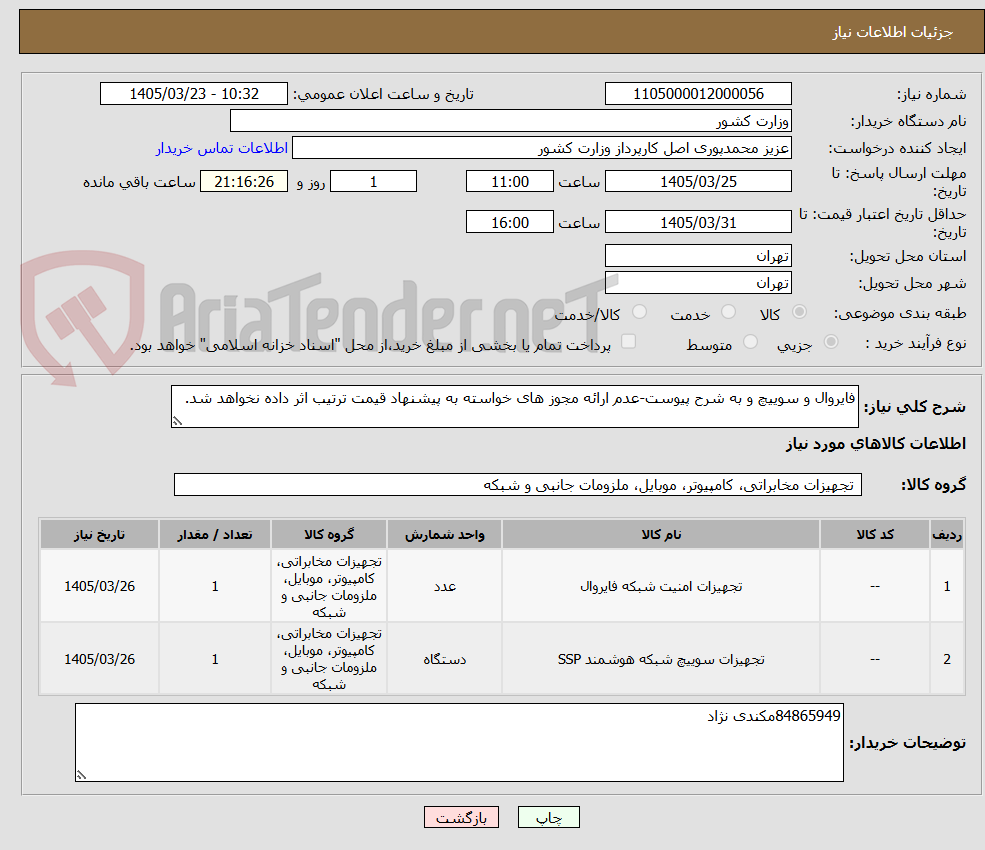
Task: Click price validity date 1405/03/31
Action: [698, 222]
